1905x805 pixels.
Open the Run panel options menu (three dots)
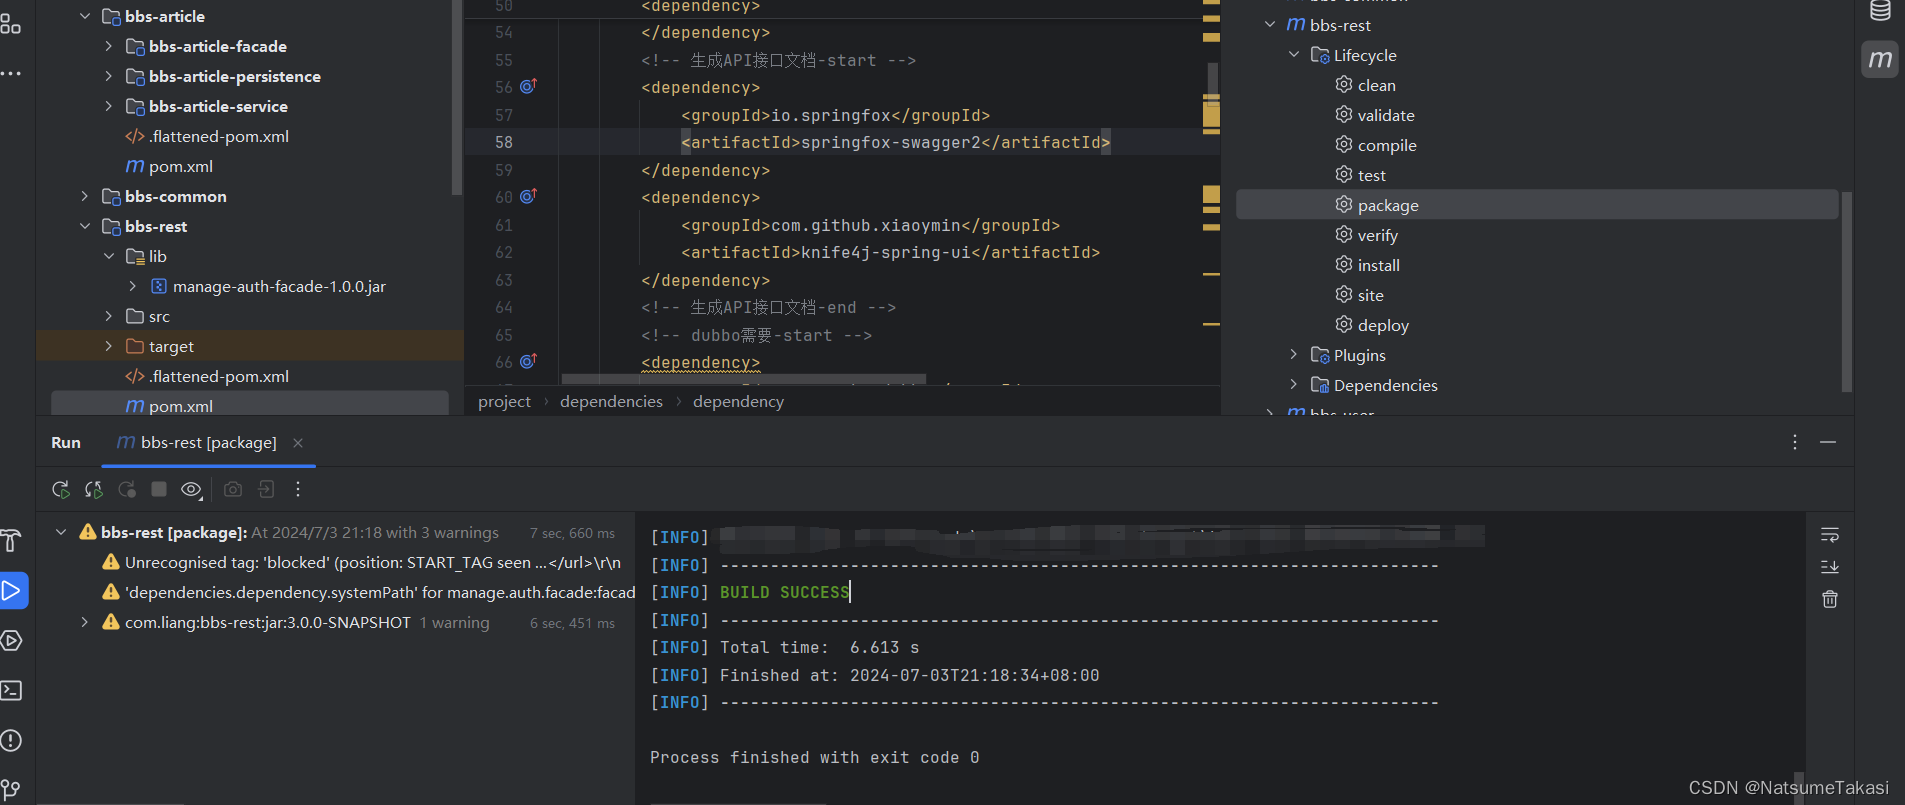1795,442
